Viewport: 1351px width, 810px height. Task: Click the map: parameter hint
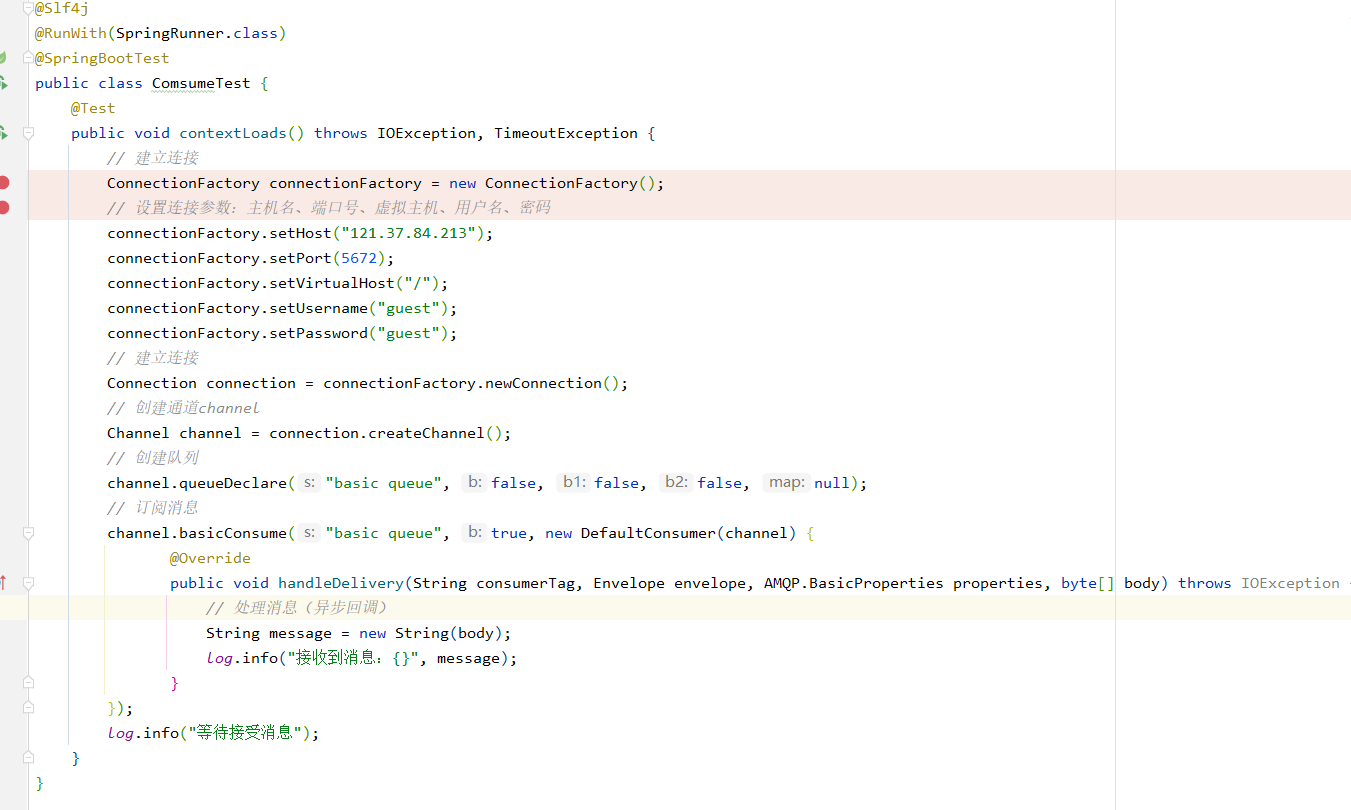(786, 483)
